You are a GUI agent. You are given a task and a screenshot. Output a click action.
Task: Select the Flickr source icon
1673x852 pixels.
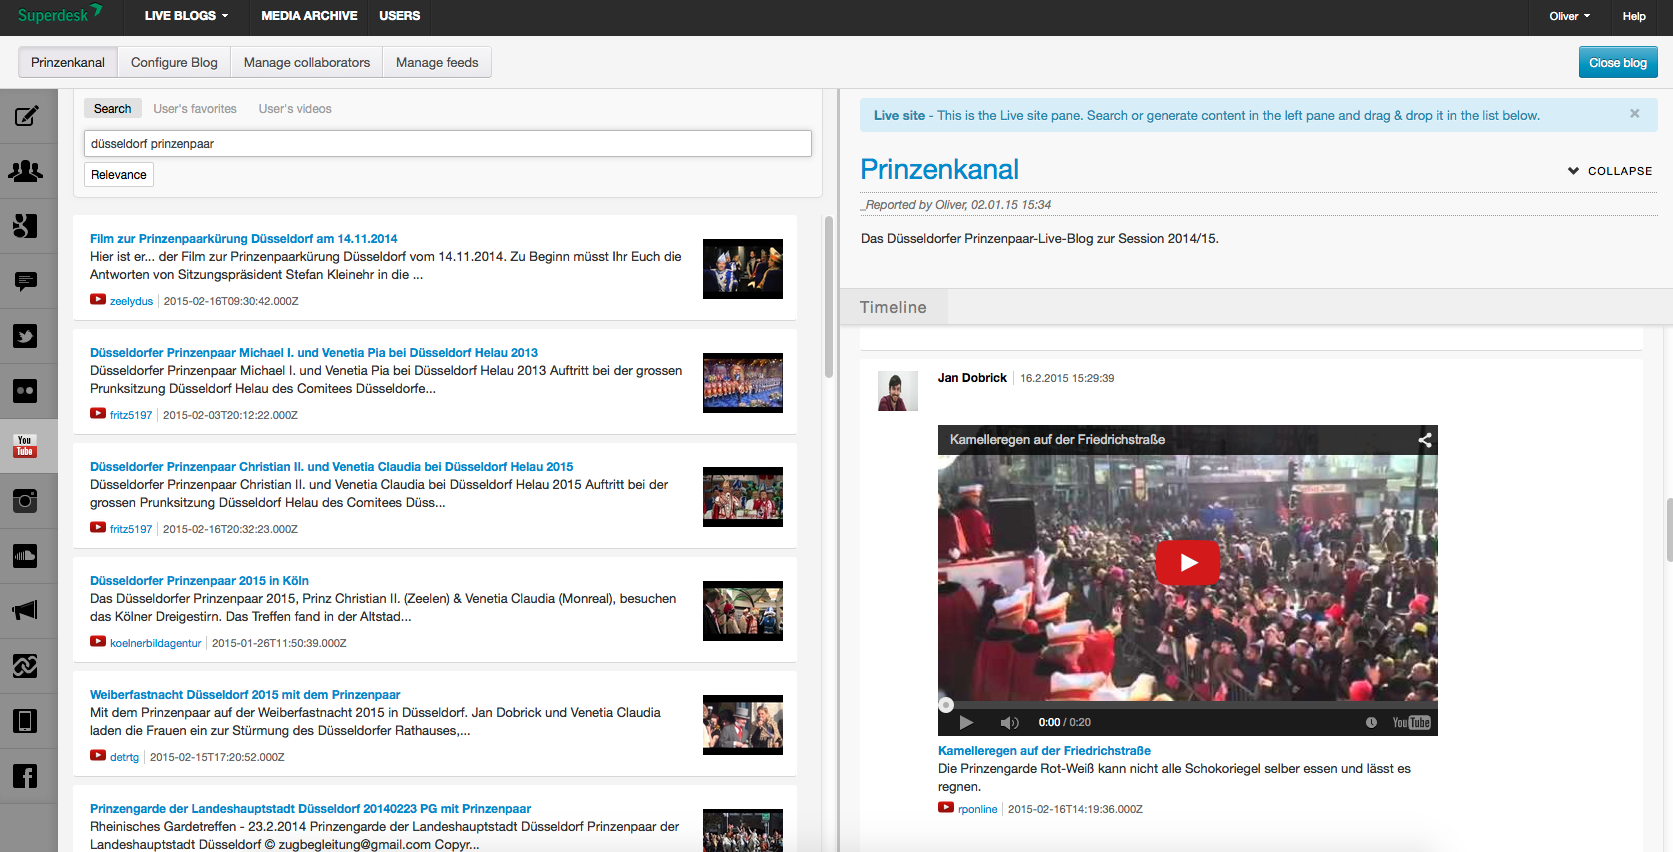[x=26, y=391]
